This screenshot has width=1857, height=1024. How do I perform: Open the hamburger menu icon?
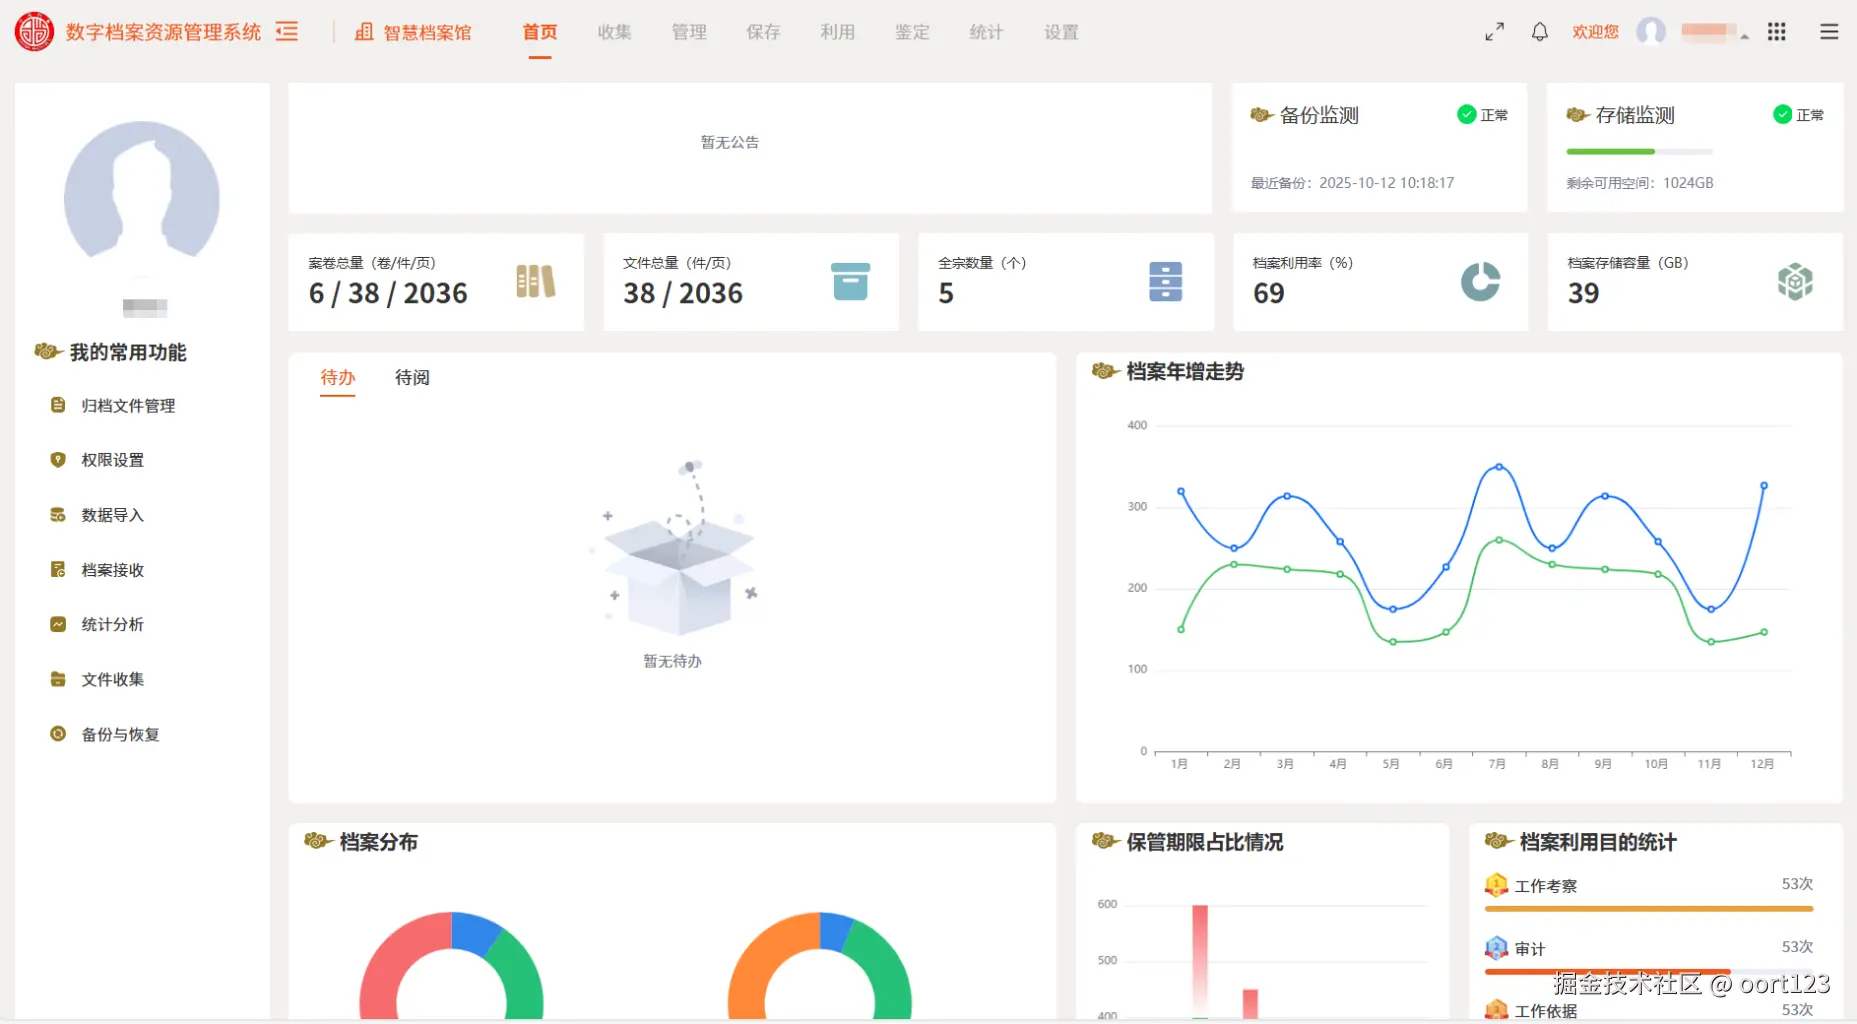coord(1829,32)
